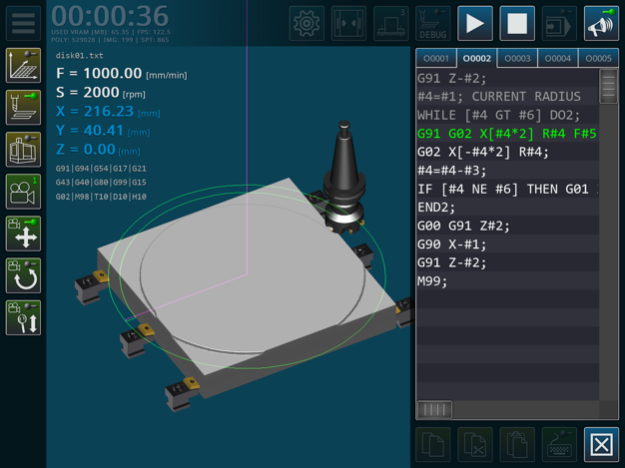Enable camera zoom mode
This screenshot has height=468, width=625.
pyautogui.click(x=23, y=318)
